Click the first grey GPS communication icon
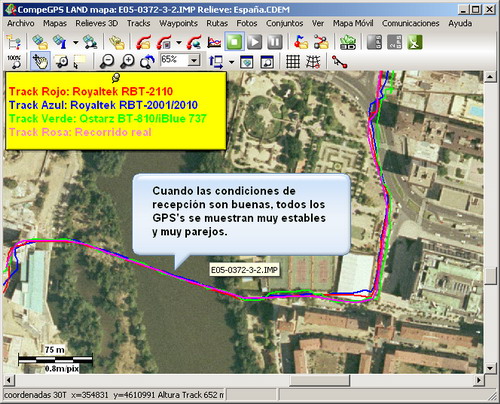Viewport: 500px width, 404px height. tap(374, 42)
